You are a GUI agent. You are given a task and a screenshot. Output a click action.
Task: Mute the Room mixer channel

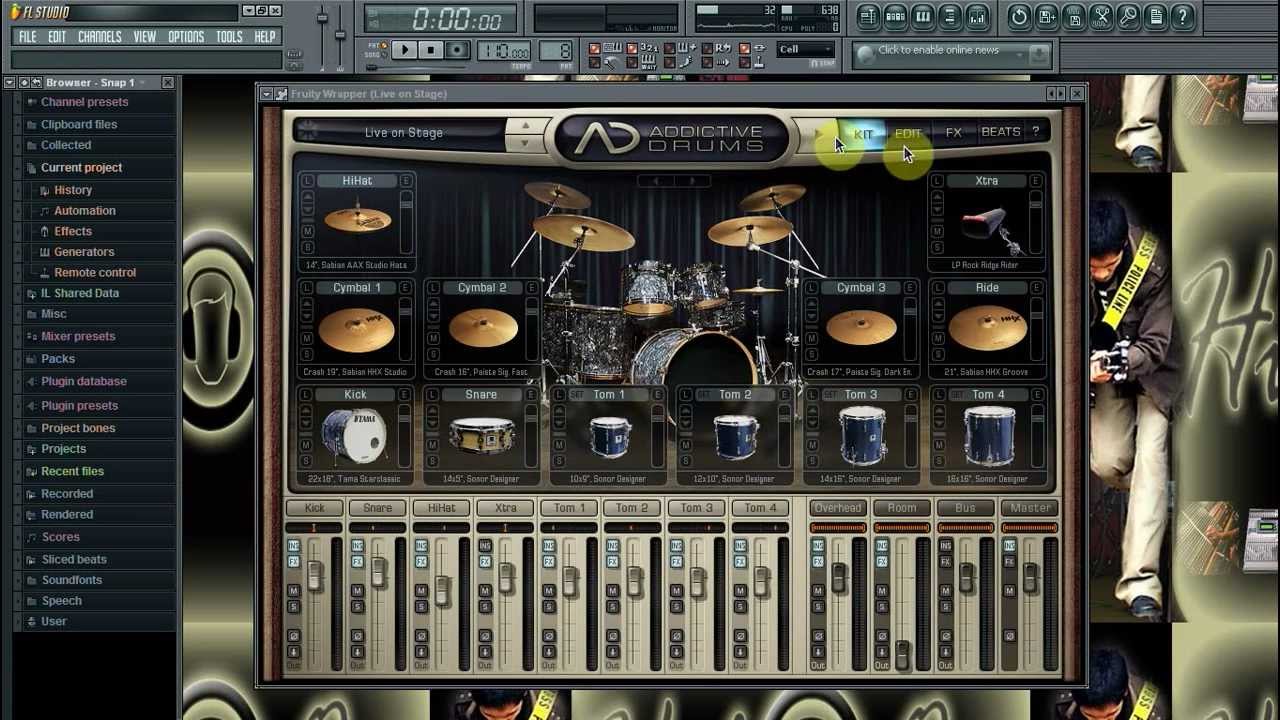click(x=882, y=591)
